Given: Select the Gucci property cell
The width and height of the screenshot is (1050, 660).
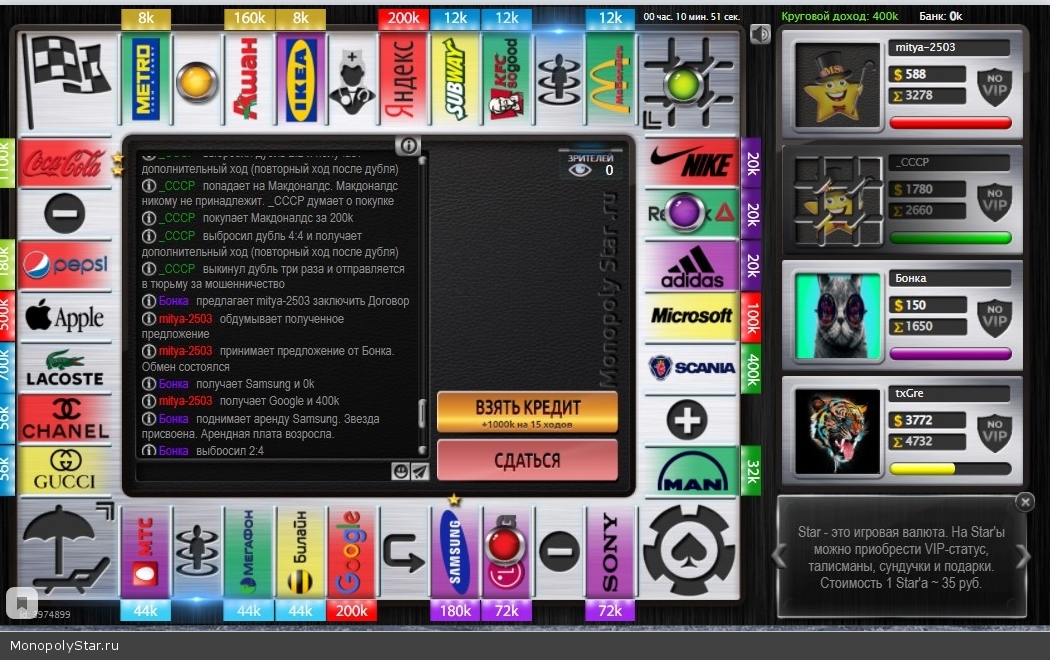Looking at the screenshot, I should [64, 471].
